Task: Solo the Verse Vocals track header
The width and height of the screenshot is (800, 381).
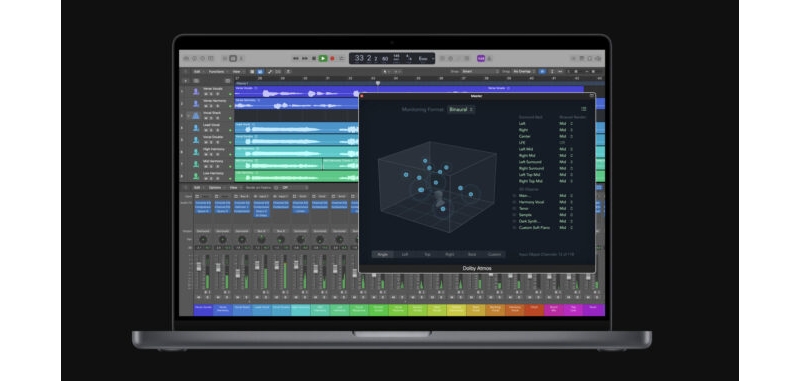Action: click(211, 94)
